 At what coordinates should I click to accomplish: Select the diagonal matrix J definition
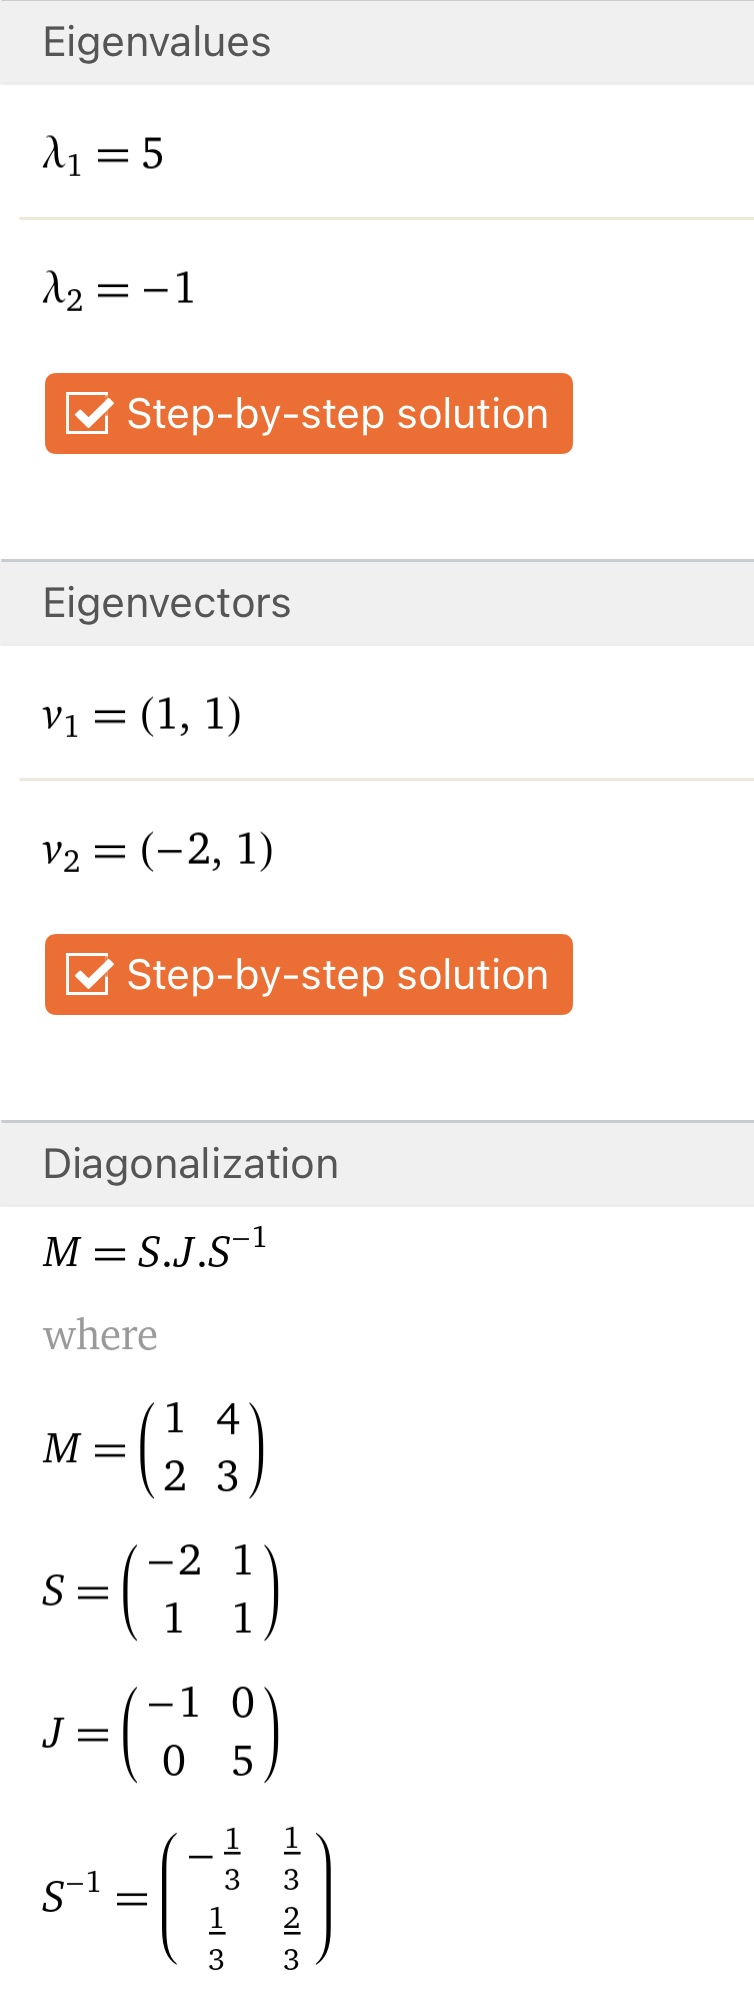click(160, 1732)
